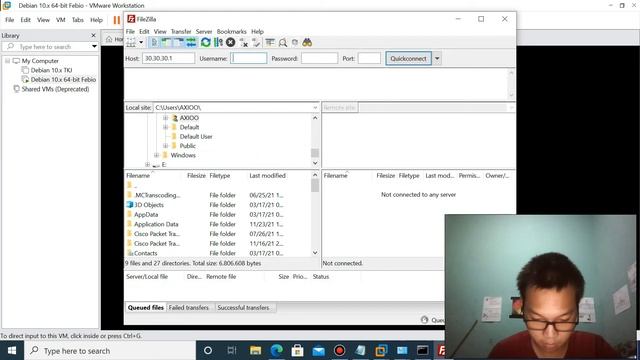Click the binoculars file search icon
The height and width of the screenshot is (360, 640).
coord(307,42)
